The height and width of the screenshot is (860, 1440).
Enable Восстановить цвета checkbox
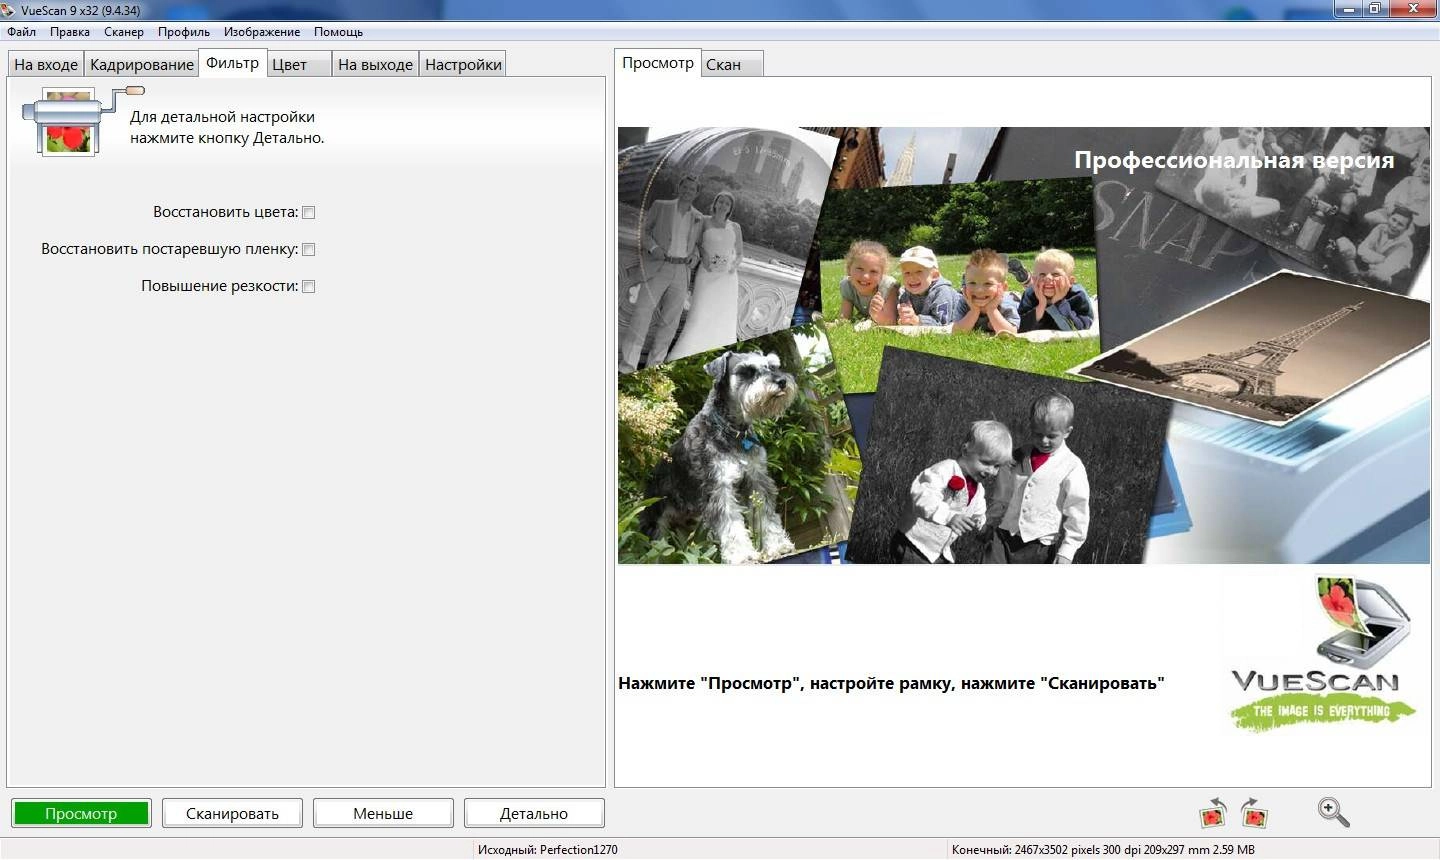pos(309,212)
